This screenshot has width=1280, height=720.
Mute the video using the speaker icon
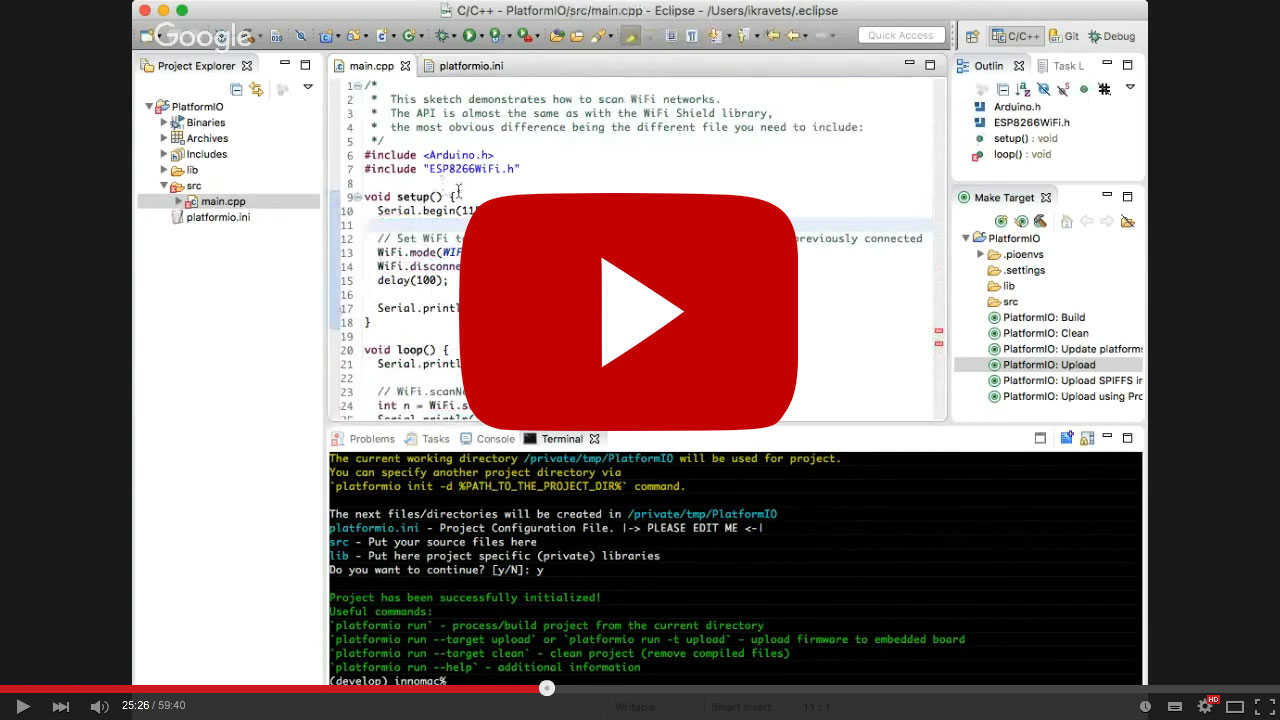click(99, 706)
